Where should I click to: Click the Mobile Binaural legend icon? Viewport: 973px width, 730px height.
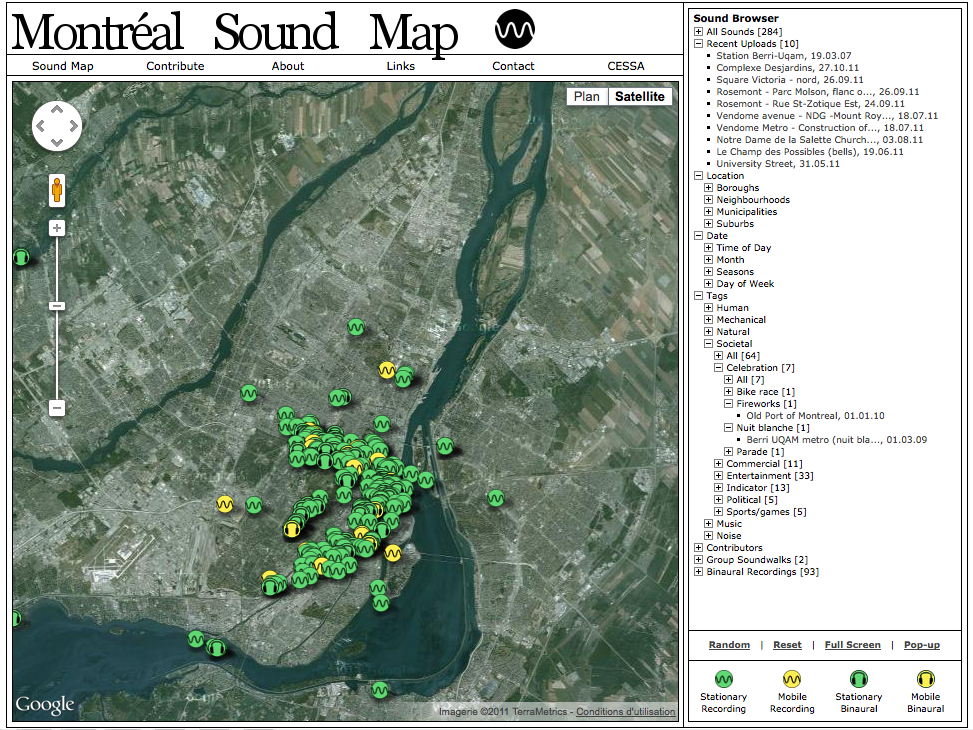925,678
